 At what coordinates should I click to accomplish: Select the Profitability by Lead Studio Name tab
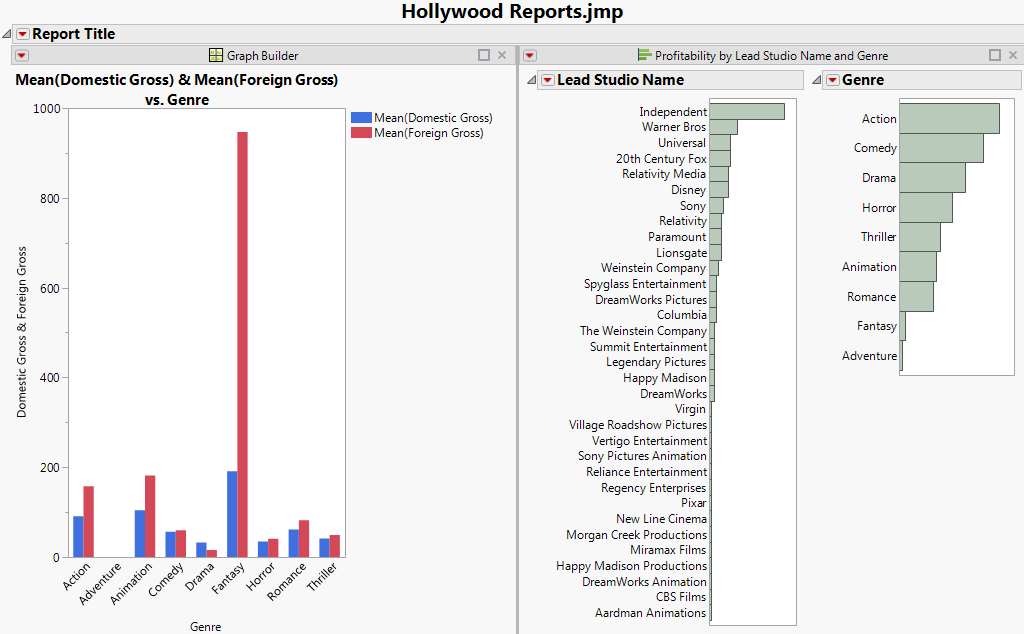tap(771, 56)
